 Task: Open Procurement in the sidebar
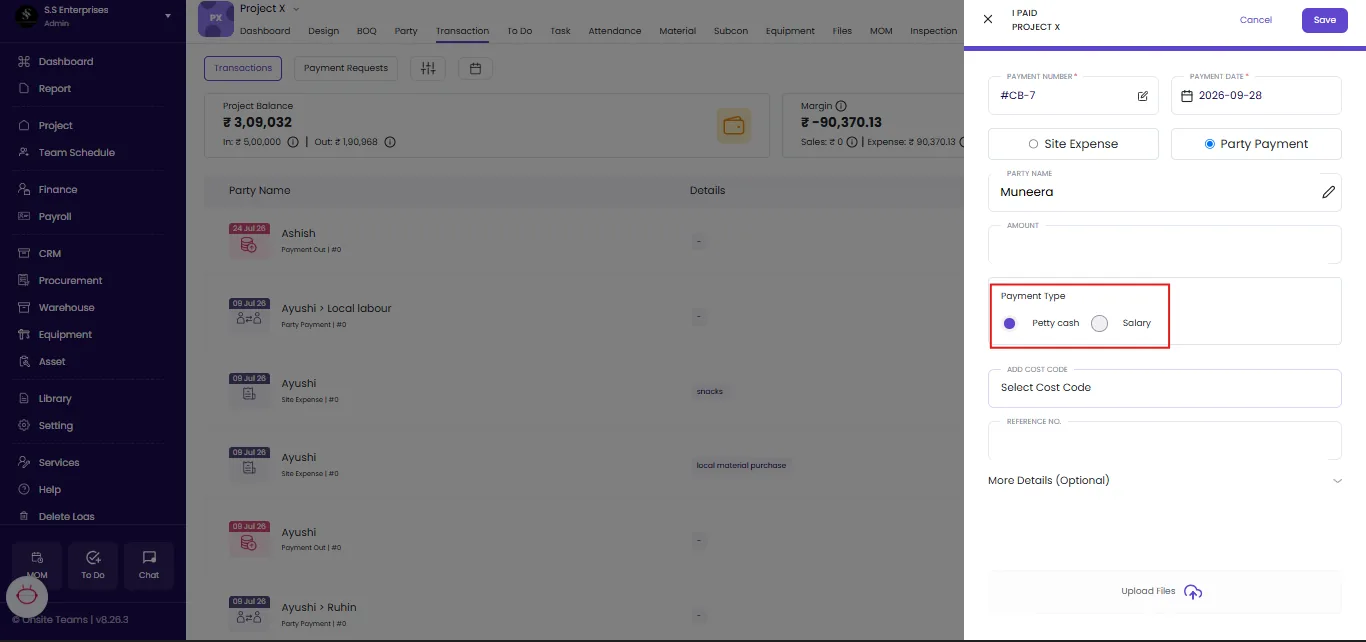click(x=70, y=280)
